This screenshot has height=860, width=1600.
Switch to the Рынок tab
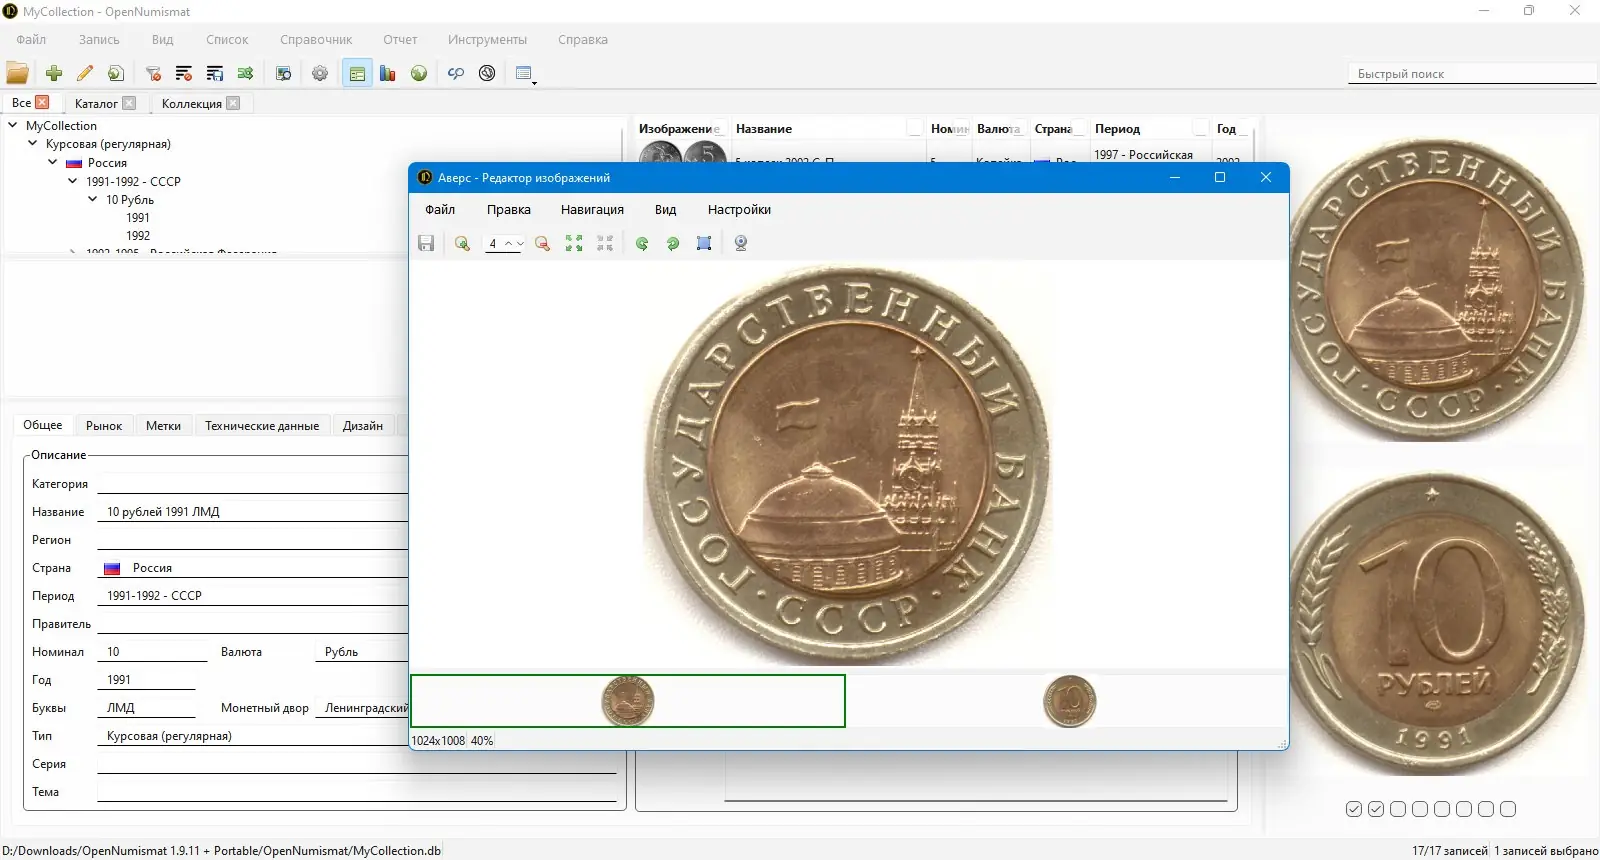(104, 425)
